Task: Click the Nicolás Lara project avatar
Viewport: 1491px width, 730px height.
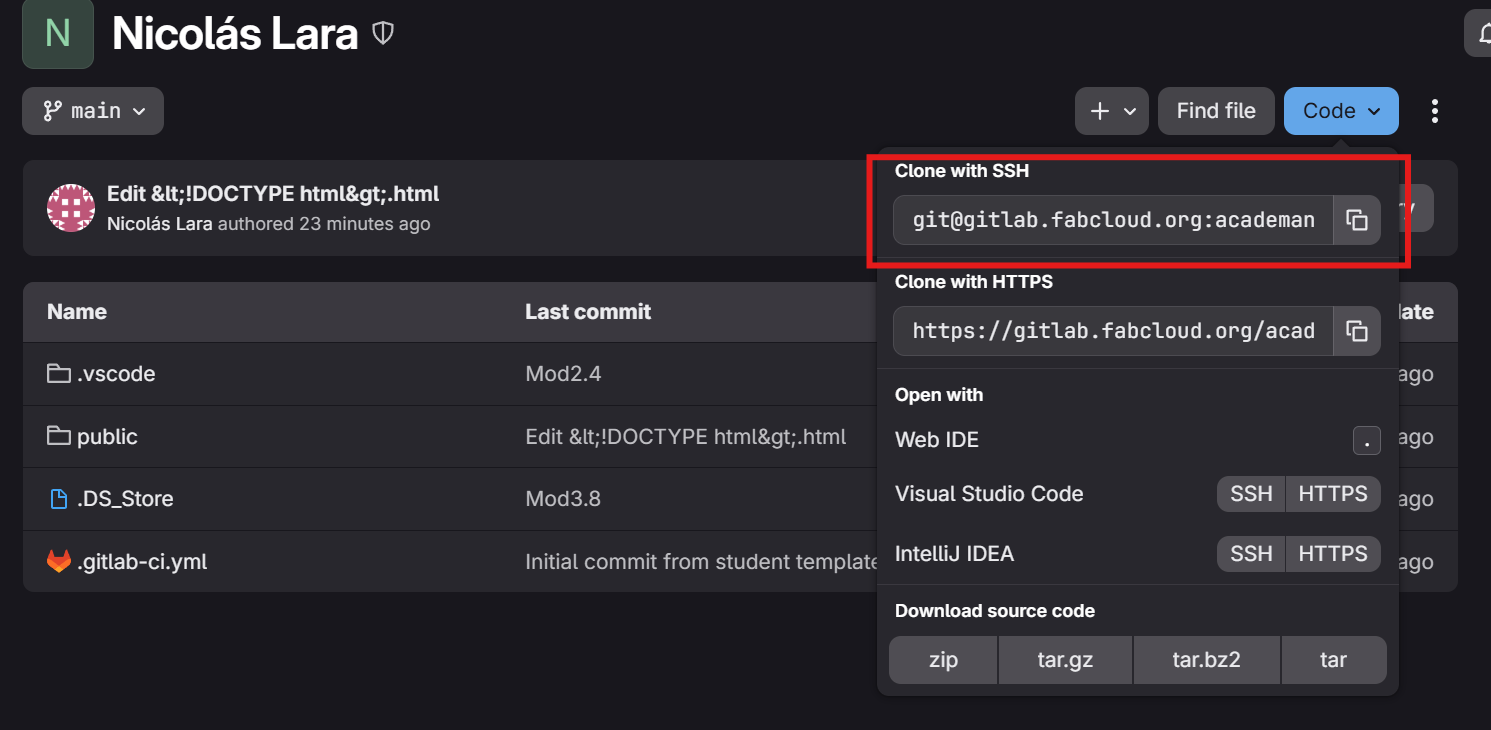Action: pyautogui.click(x=58, y=34)
